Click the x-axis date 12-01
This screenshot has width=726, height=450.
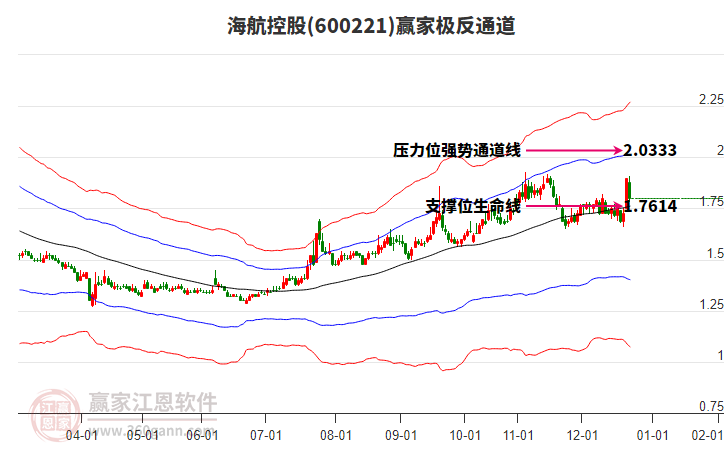(x=582, y=435)
